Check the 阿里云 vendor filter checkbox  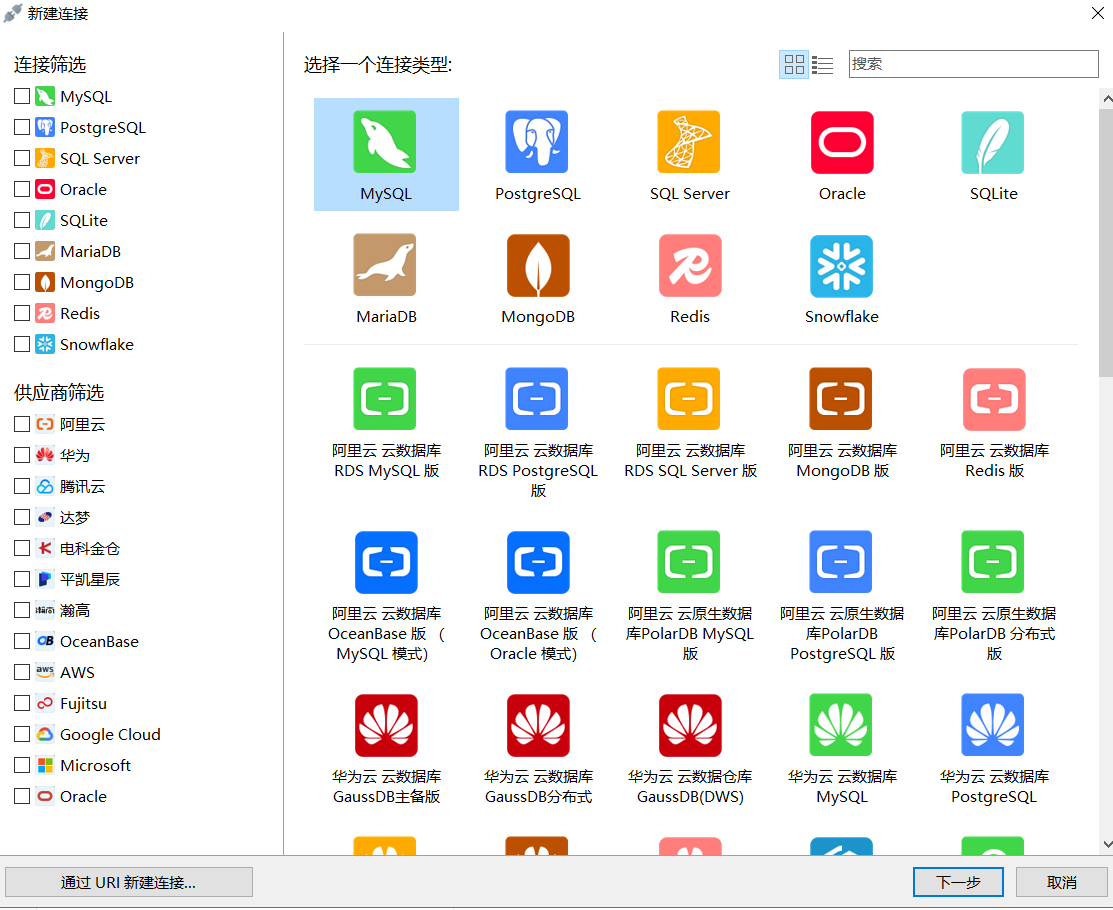(22, 425)
